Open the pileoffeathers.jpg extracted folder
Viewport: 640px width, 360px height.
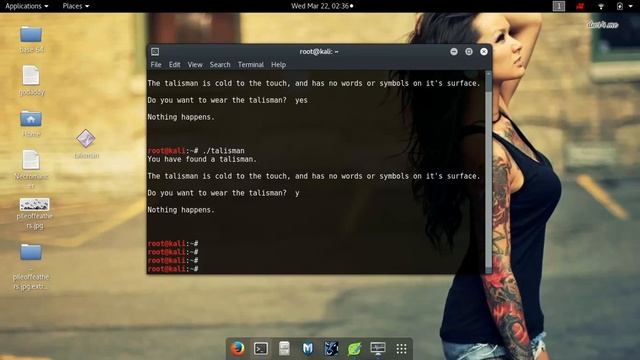click(x=31, y=267)
